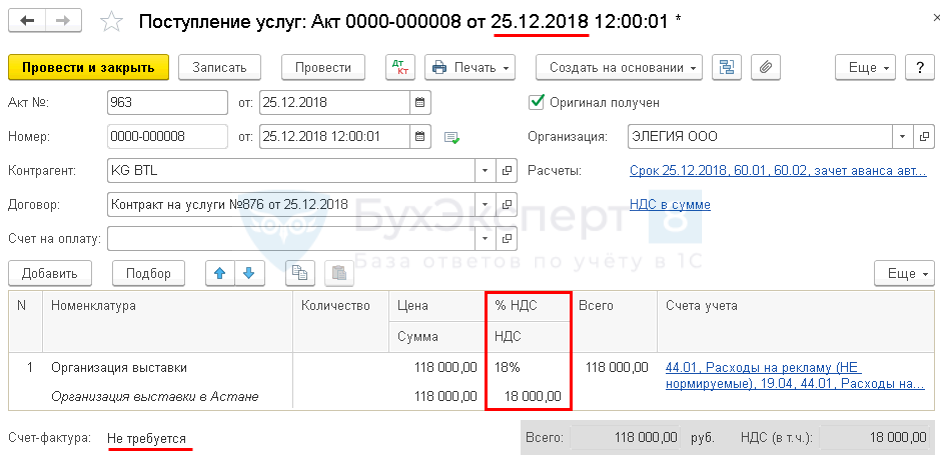The height and width of the screenshot is (463, 940).
Task: Click the paperclip attached files icon
Action: (764, 67)
